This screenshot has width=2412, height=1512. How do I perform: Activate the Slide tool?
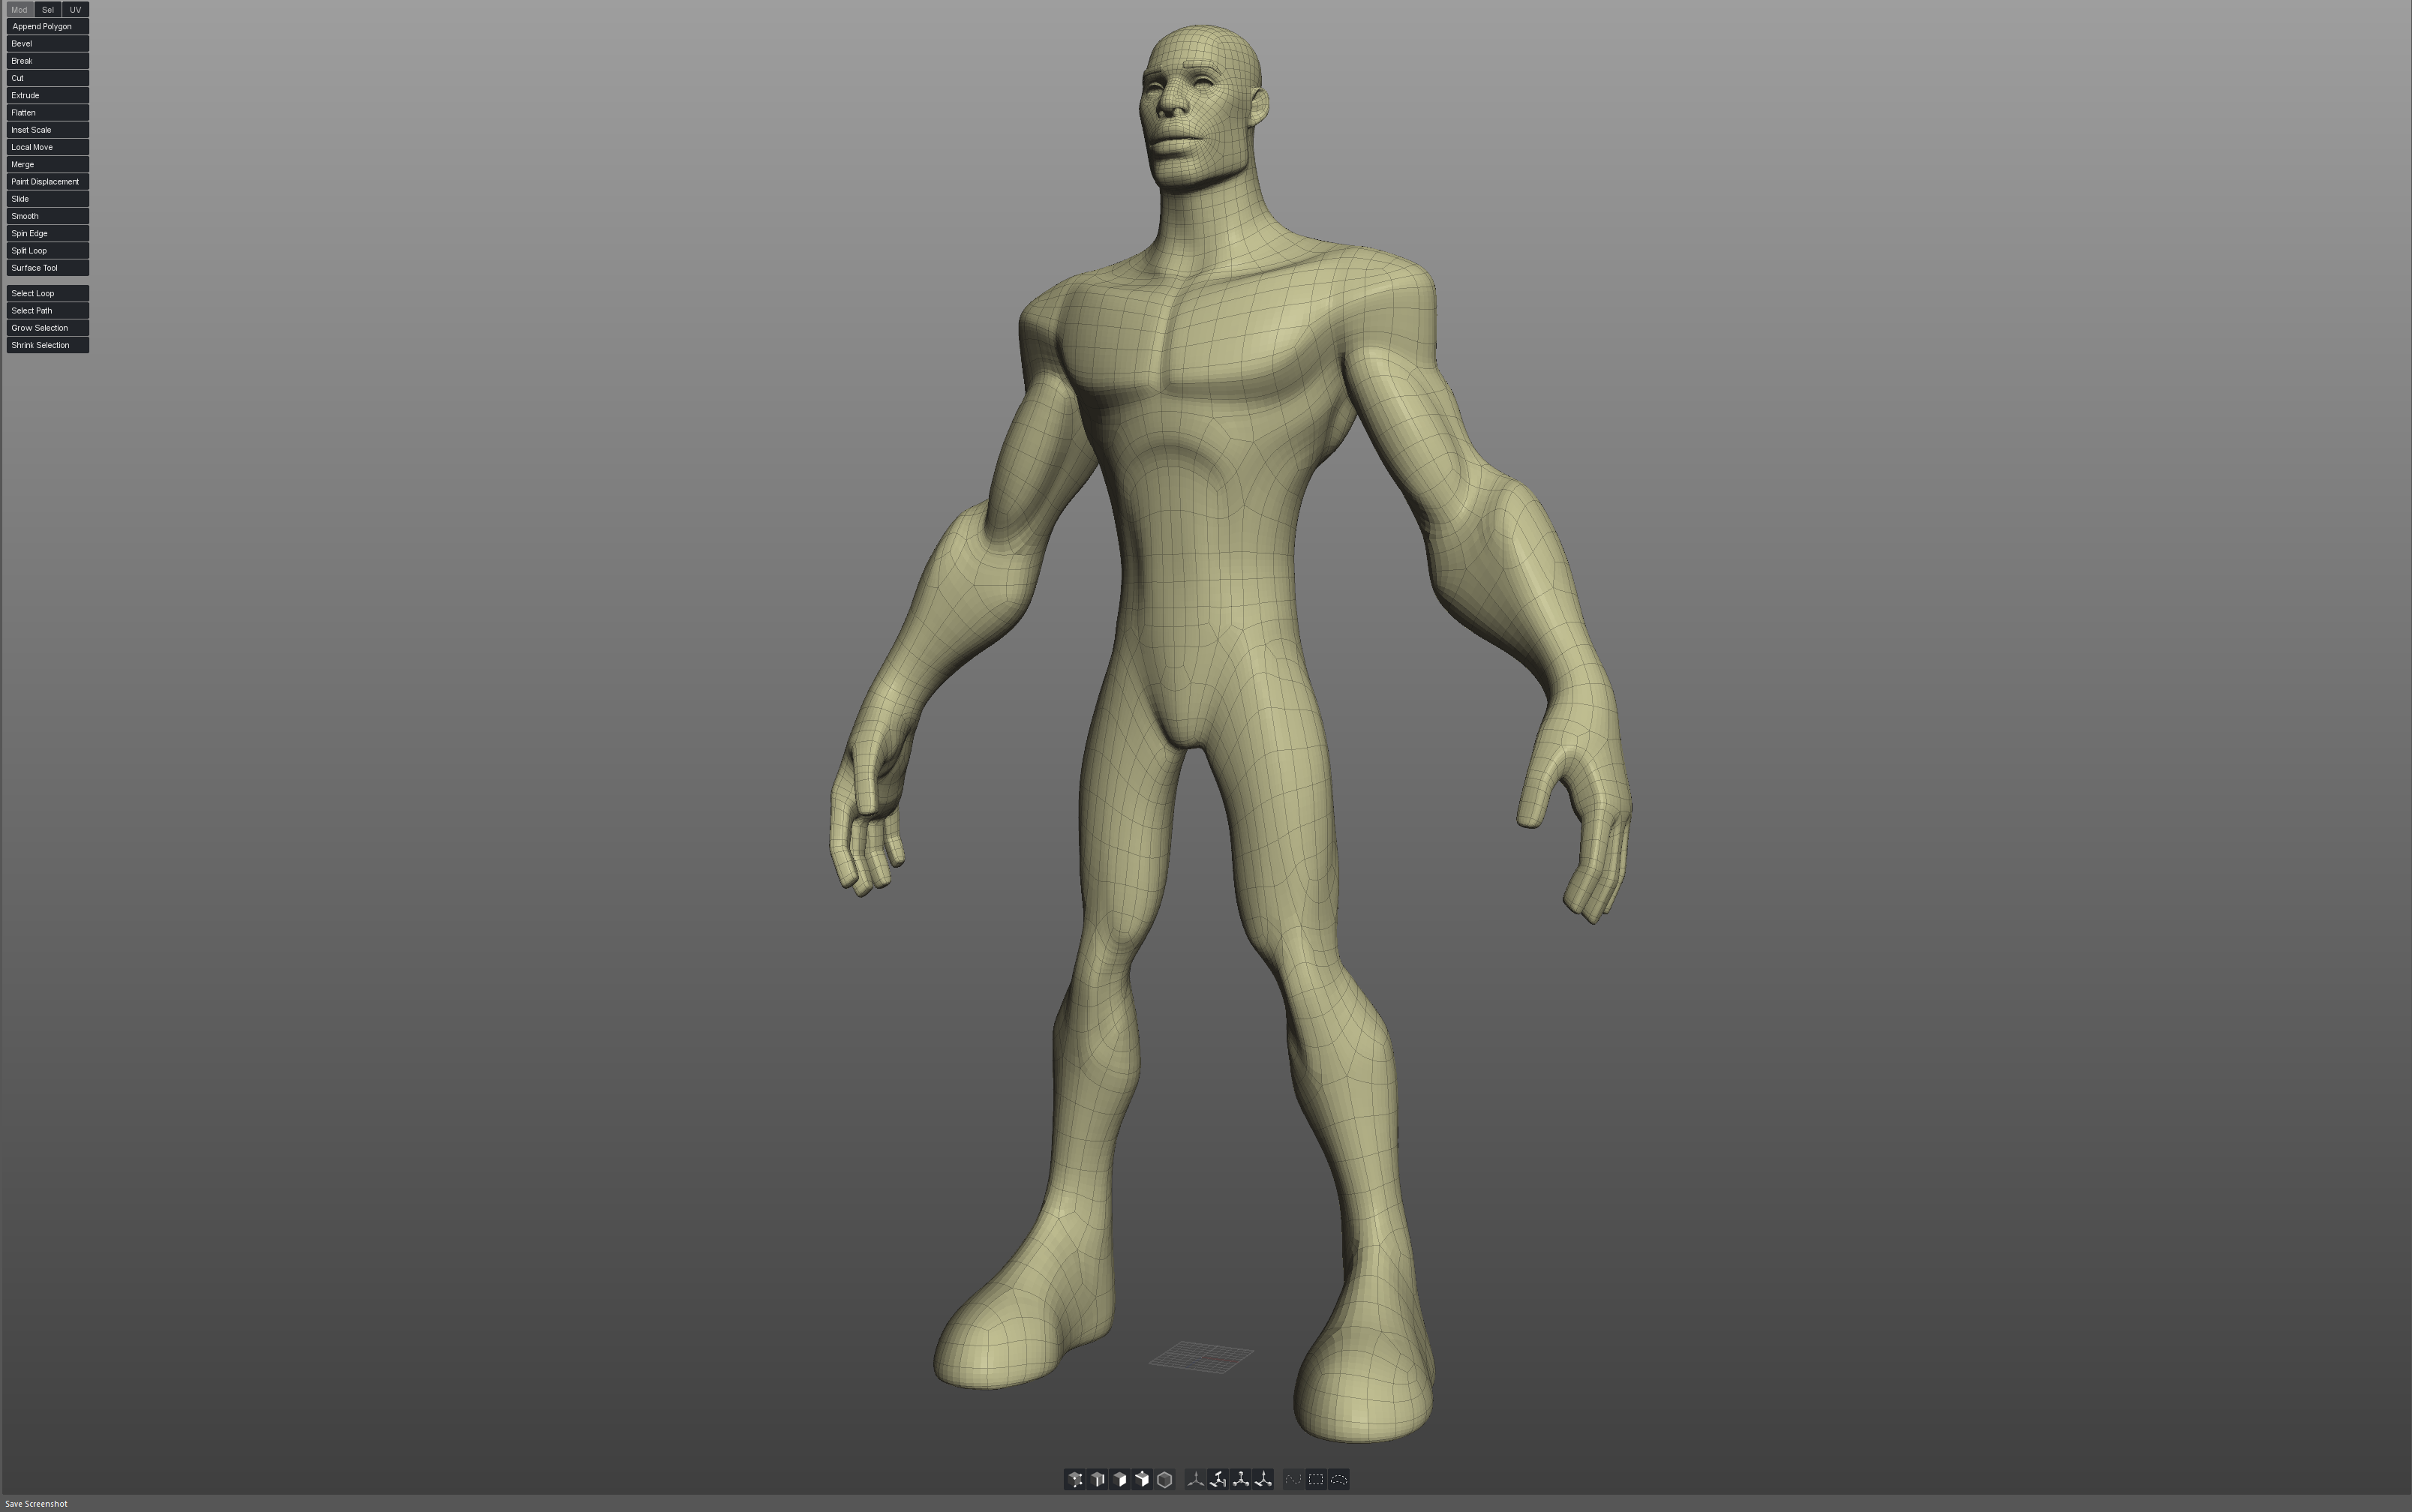point(47,198)
